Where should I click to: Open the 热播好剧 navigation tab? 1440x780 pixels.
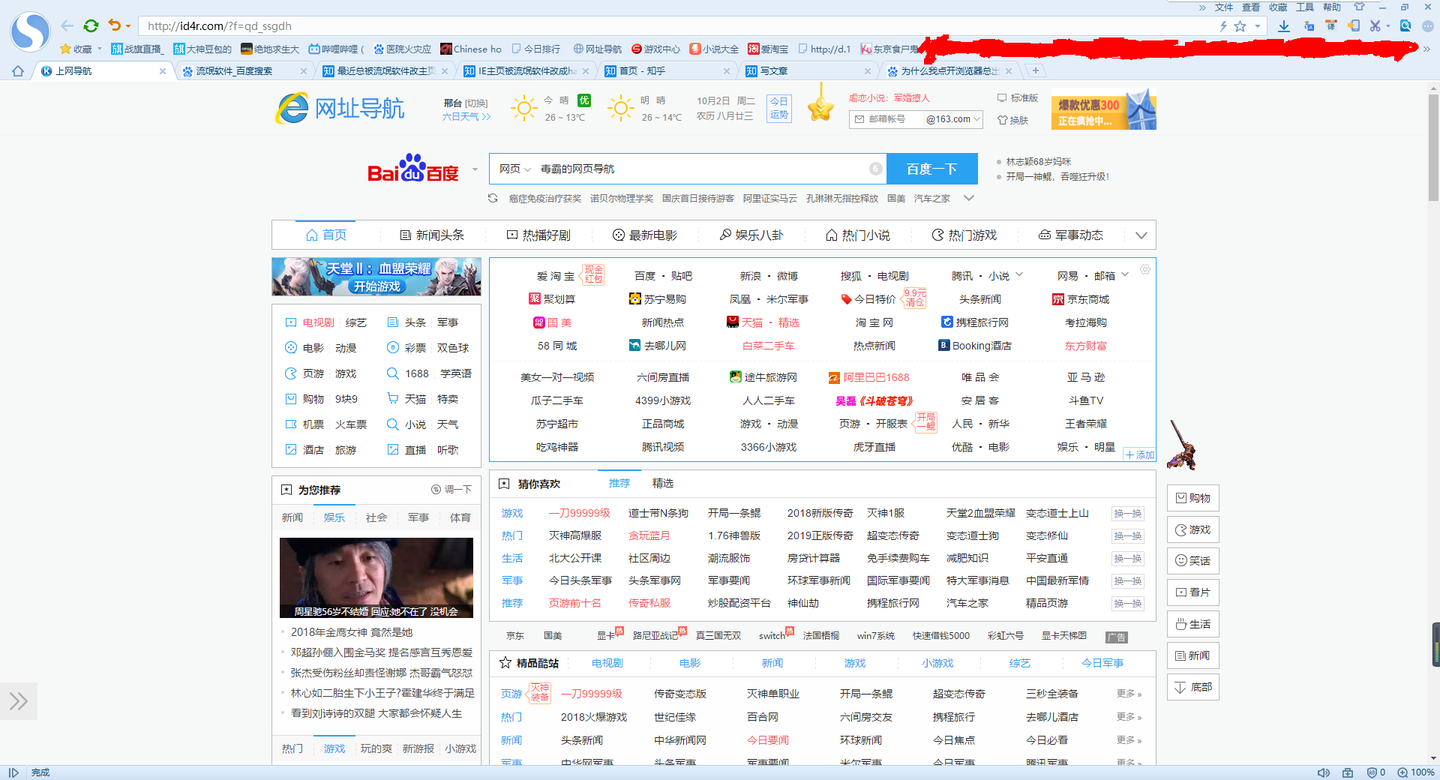coord(538,235)
